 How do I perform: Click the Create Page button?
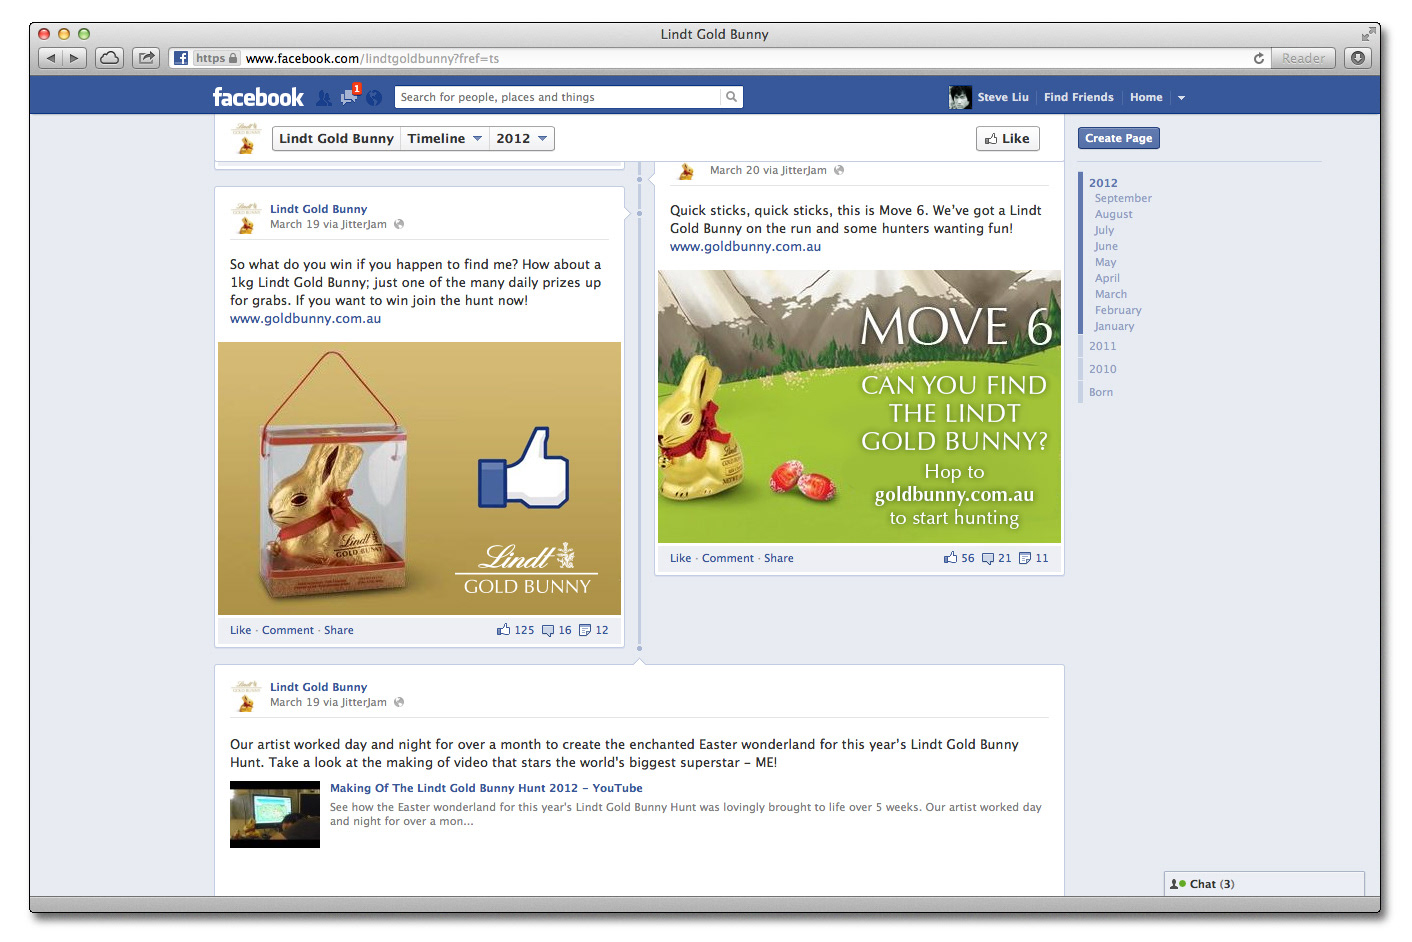click(1118, 138)
